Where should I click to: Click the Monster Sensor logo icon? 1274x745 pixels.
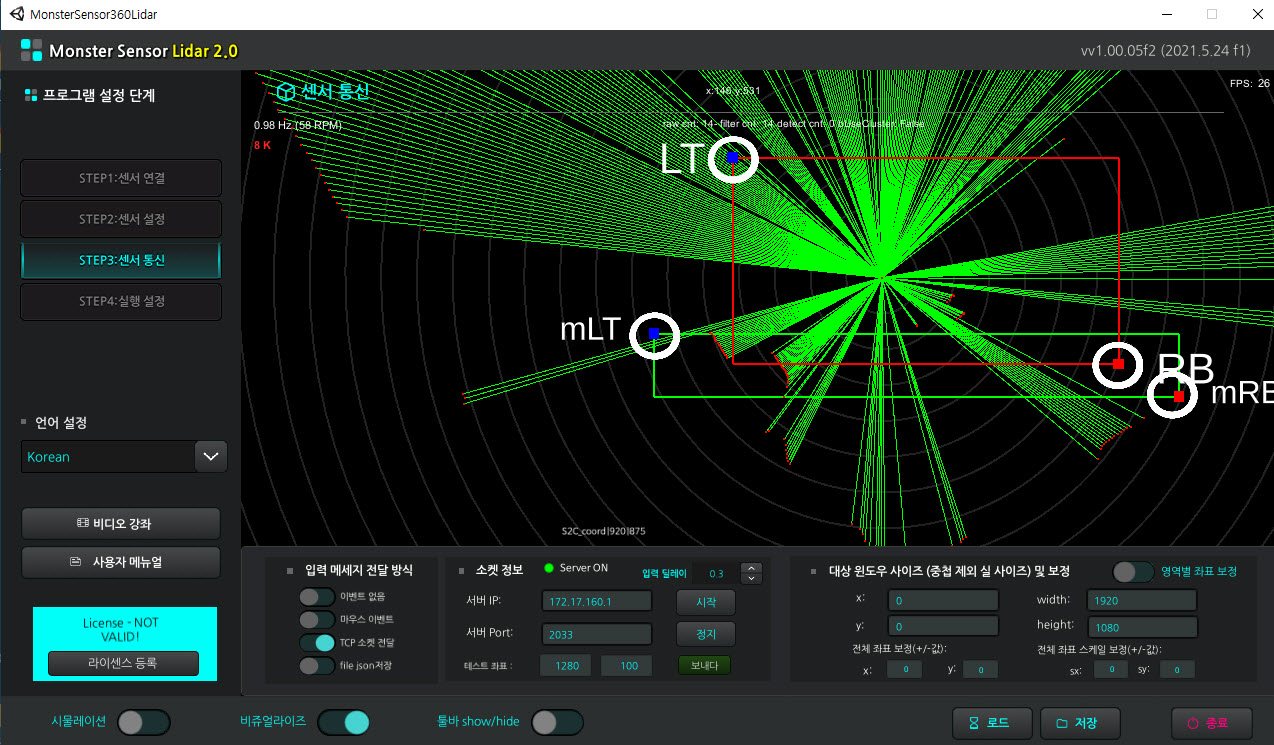tap(31, 50)
